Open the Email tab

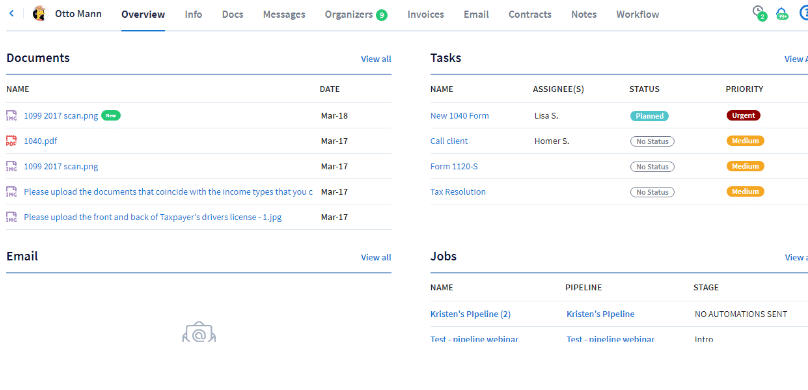point(476,14)
